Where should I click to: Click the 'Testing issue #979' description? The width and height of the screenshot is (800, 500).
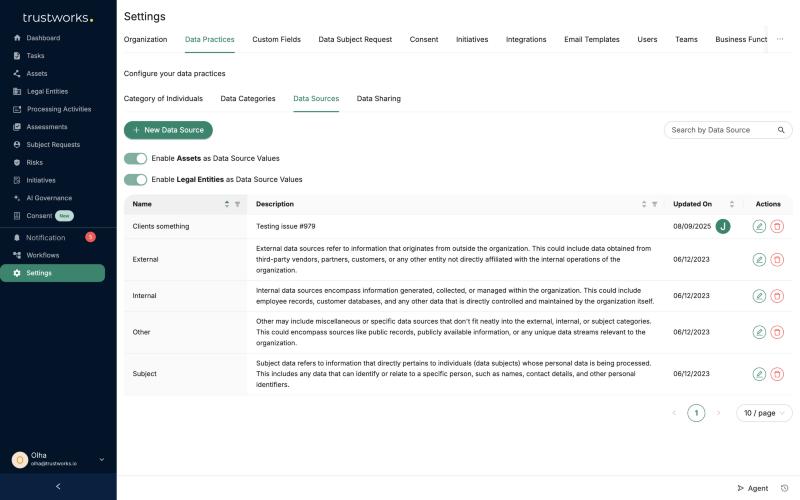coord(285,226)
